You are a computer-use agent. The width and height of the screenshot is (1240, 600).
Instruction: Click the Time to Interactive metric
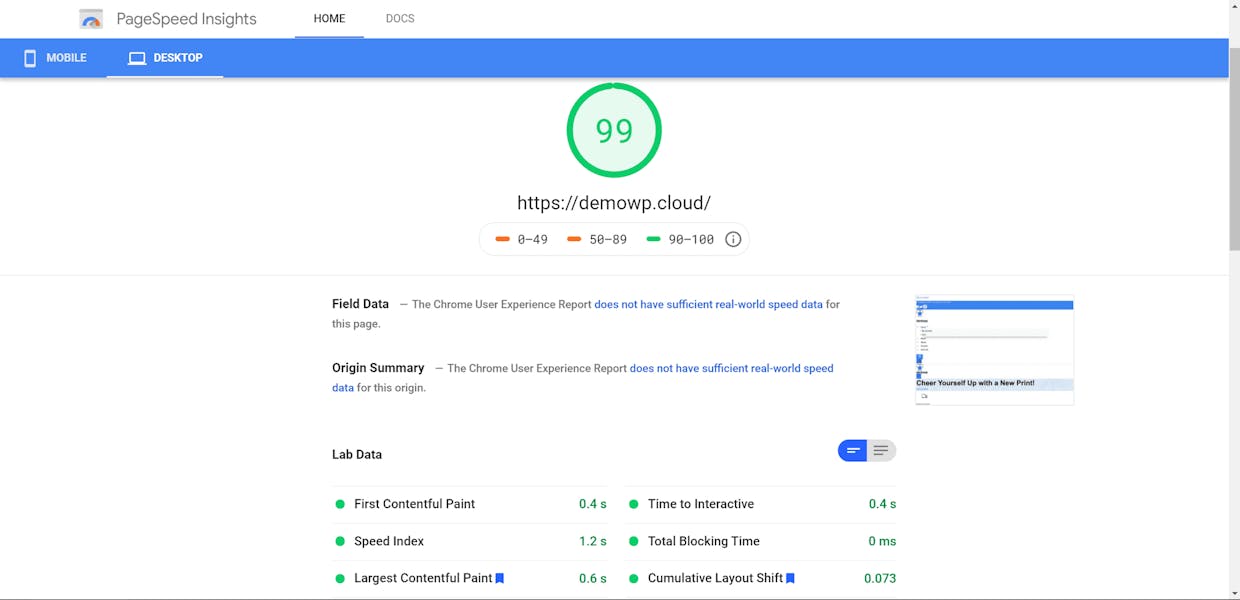[x=761, y=504]
